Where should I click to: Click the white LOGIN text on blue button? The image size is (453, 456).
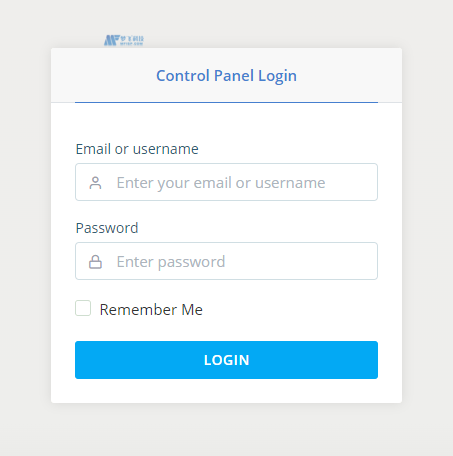[227, 360]
